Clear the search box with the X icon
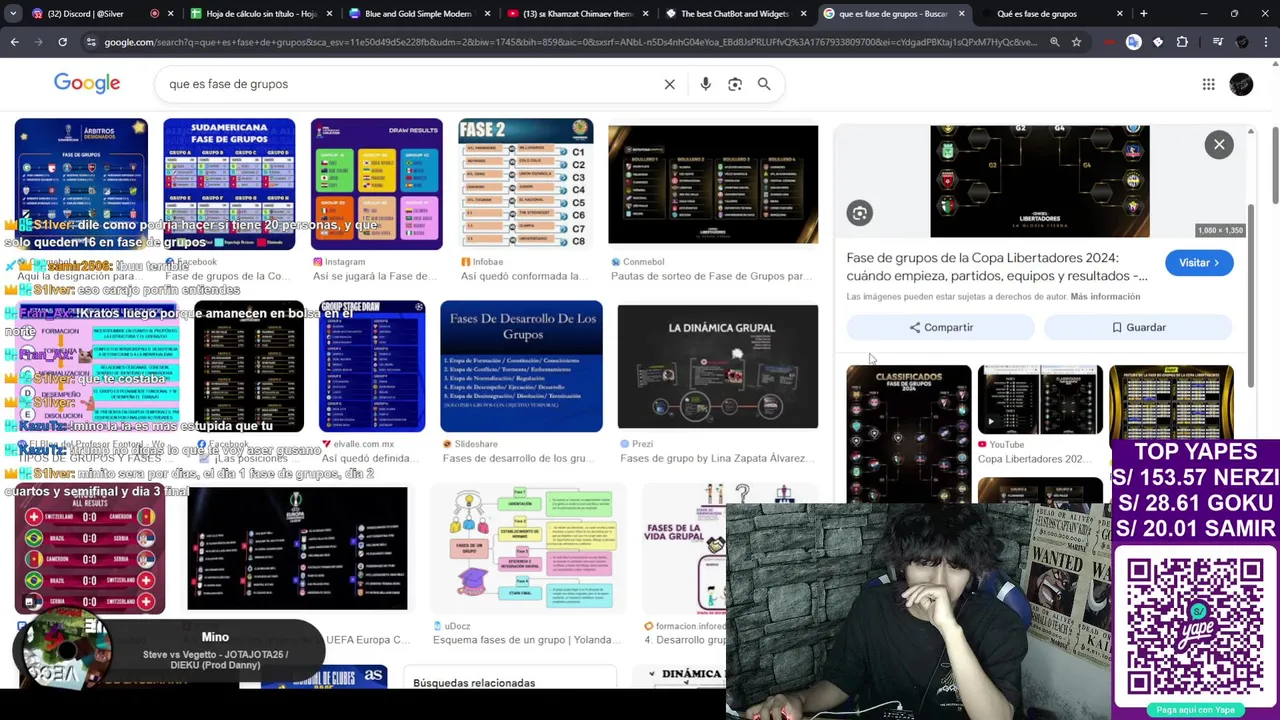1280x720 pixels. tap(670, 84)
